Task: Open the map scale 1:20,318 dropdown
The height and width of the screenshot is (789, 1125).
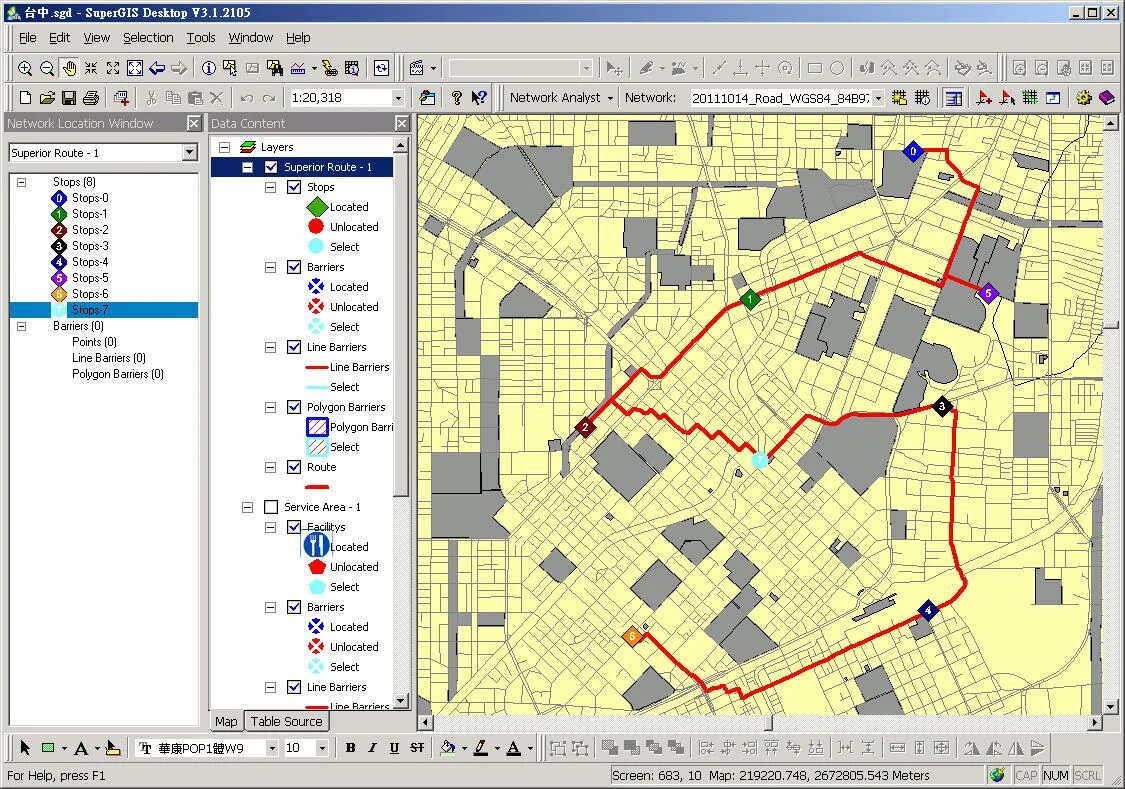Action: click(398, 98)
